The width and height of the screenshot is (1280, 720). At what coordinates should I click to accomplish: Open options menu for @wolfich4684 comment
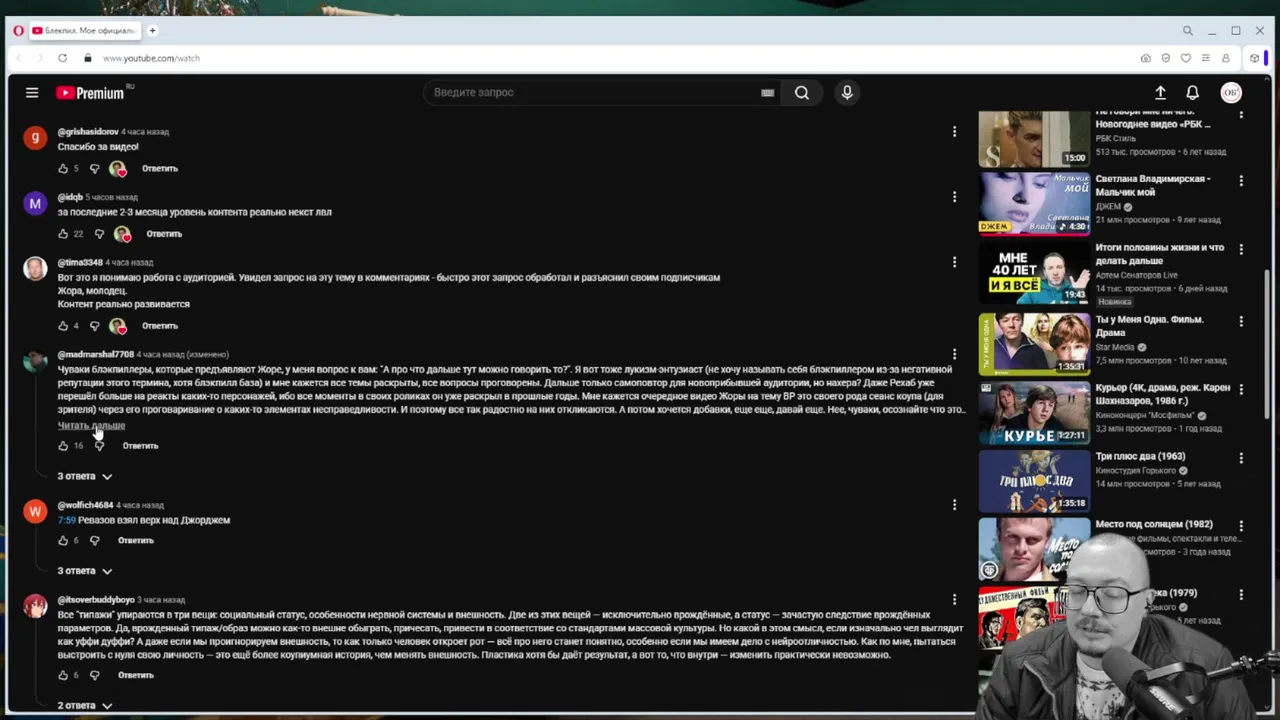point(954,505)
